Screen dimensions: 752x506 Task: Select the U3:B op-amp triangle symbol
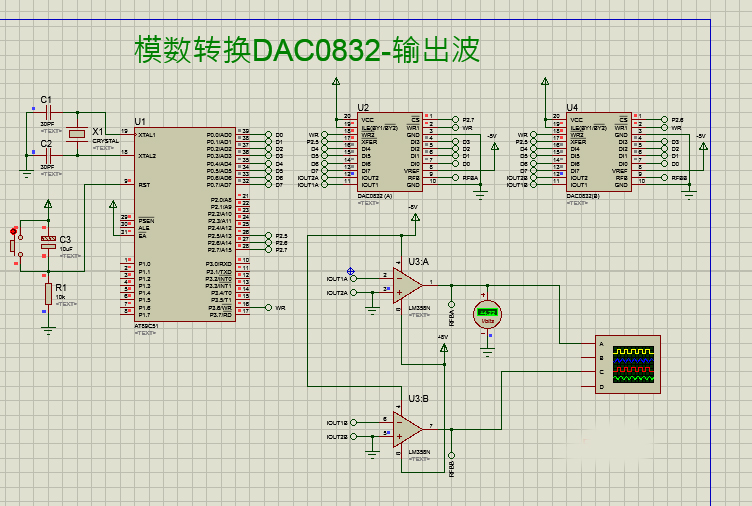[407, 429]
